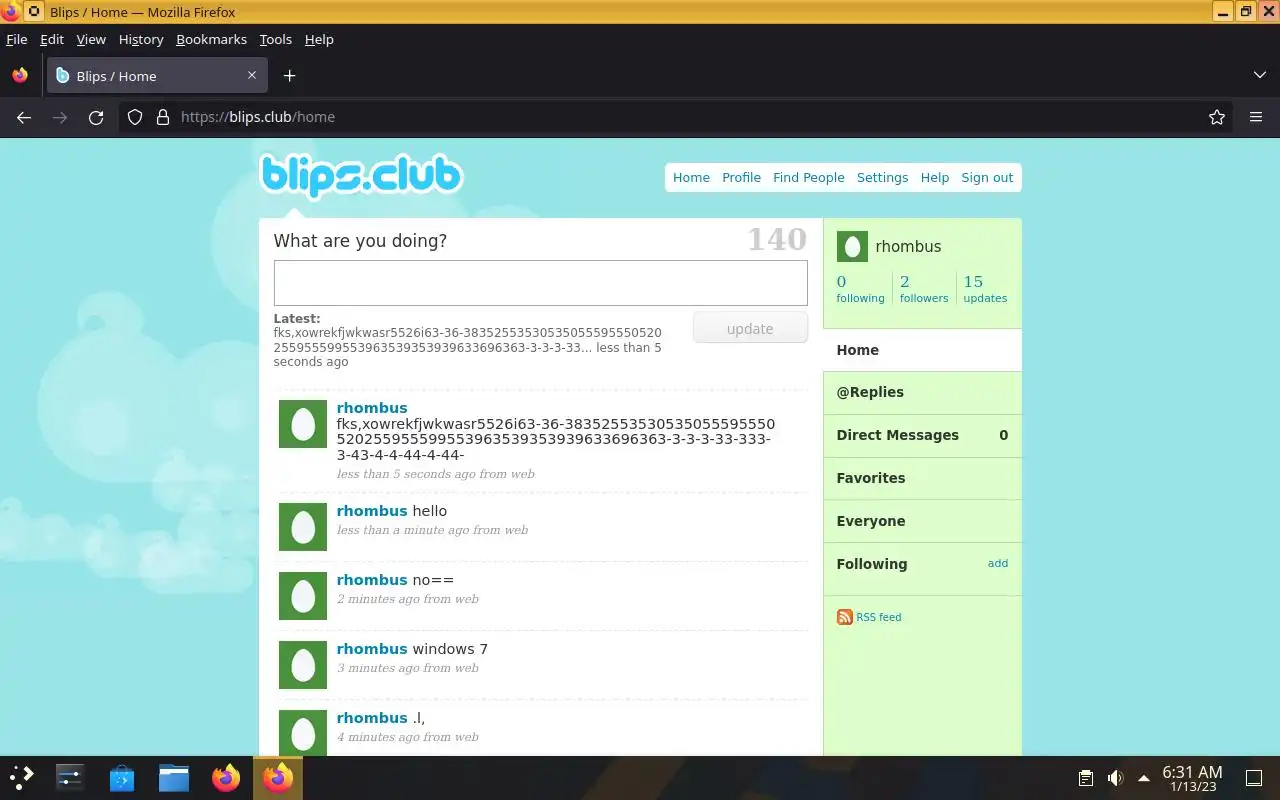1280x800 pixels.
Task: Click rhombus avatar in sidebar profile
Action: point(852,247)
